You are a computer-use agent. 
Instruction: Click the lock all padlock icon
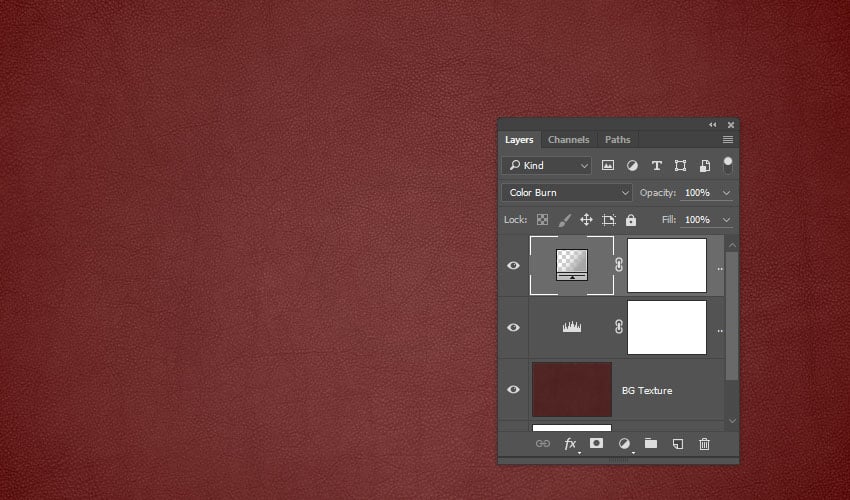pos(630,220)
